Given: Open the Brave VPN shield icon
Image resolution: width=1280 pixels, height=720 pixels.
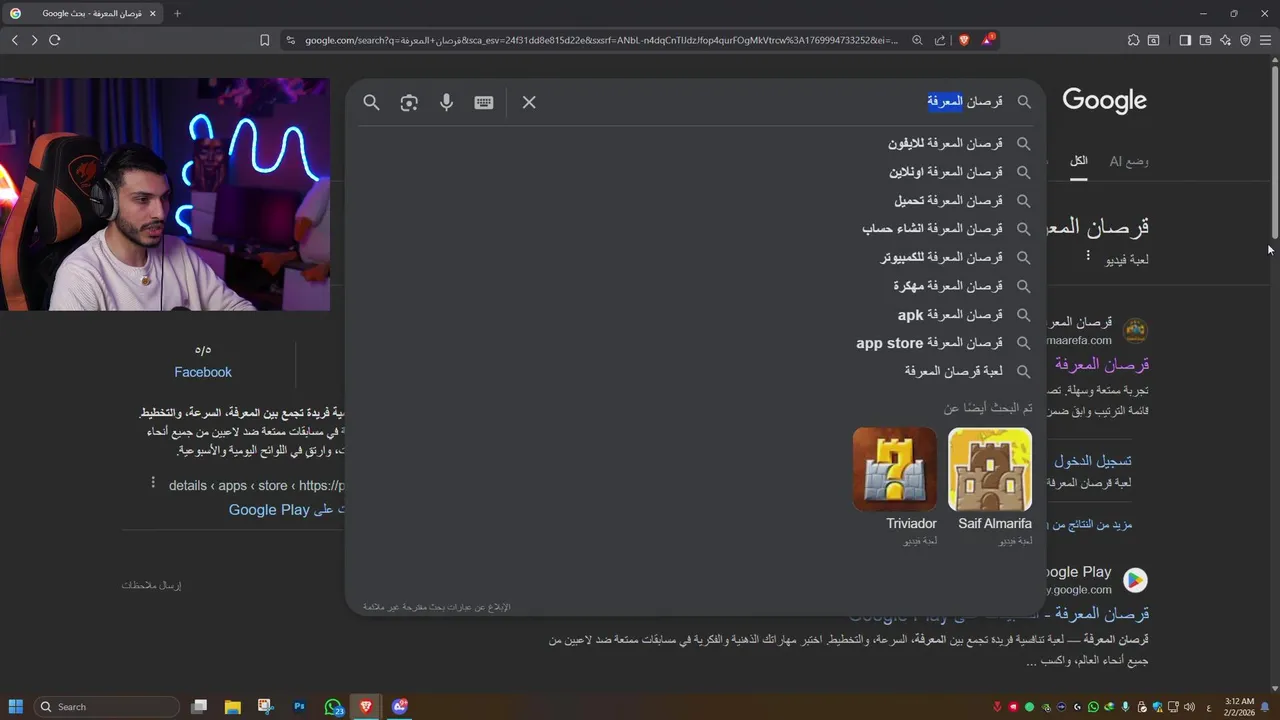Looking at the screenshot, I should tap(1245, 40).
